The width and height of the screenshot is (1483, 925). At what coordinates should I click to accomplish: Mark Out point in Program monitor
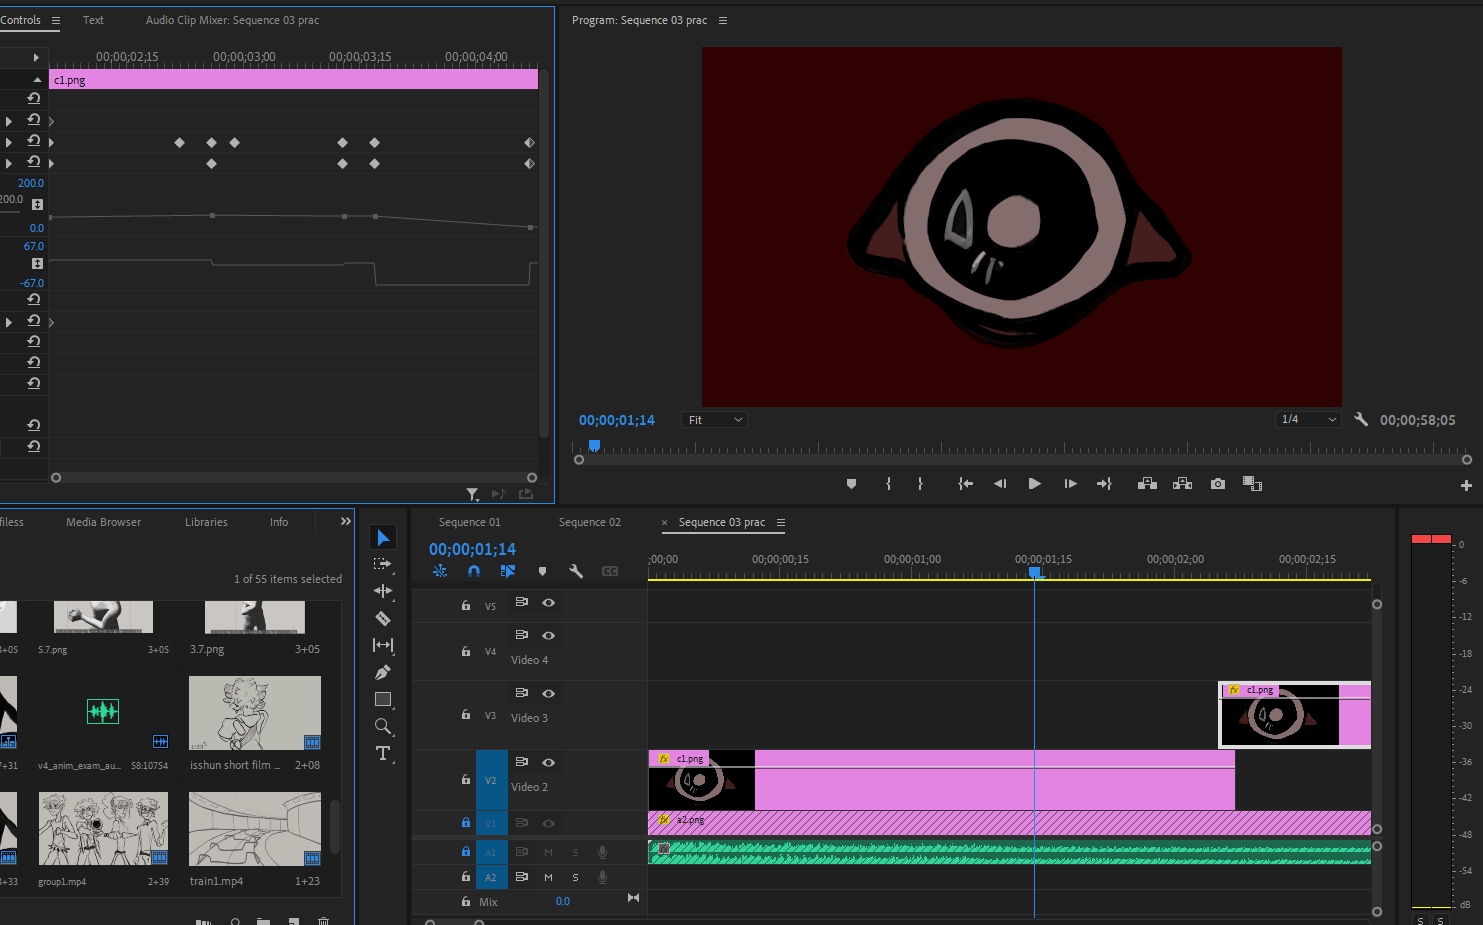pos(920,484)
